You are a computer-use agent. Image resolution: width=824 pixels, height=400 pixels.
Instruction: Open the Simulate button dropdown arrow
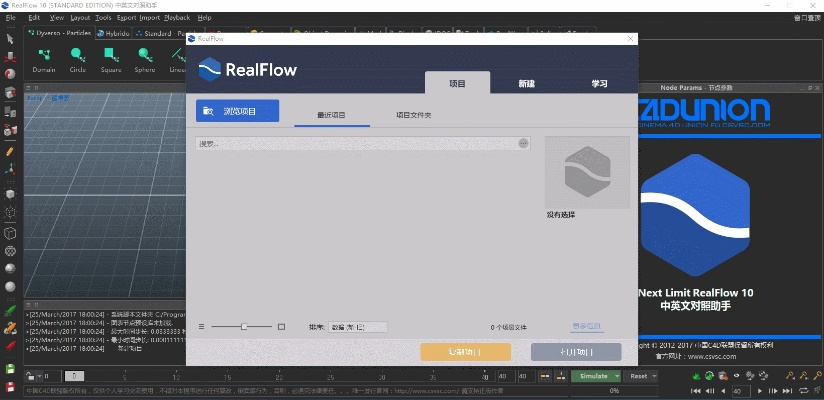click(x=616, y=376)
